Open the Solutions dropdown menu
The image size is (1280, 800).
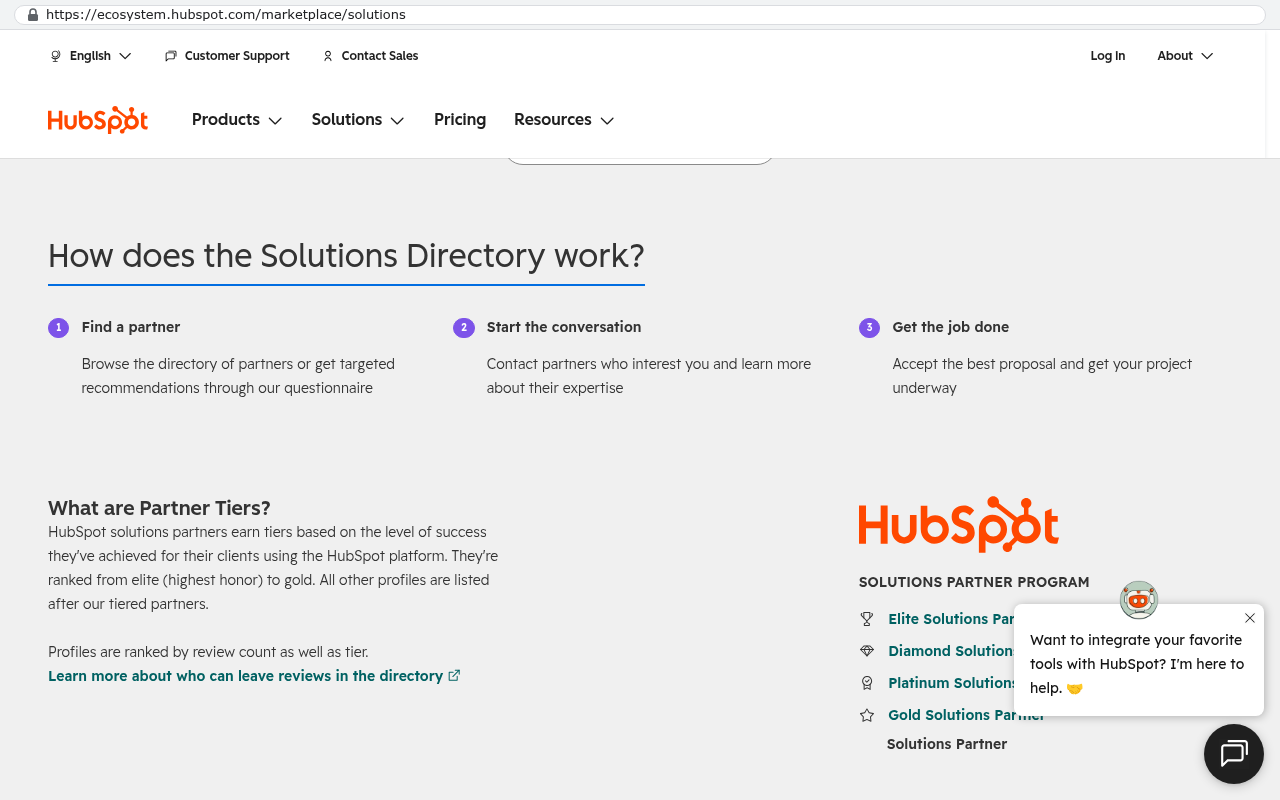click(x=358, y=120)
